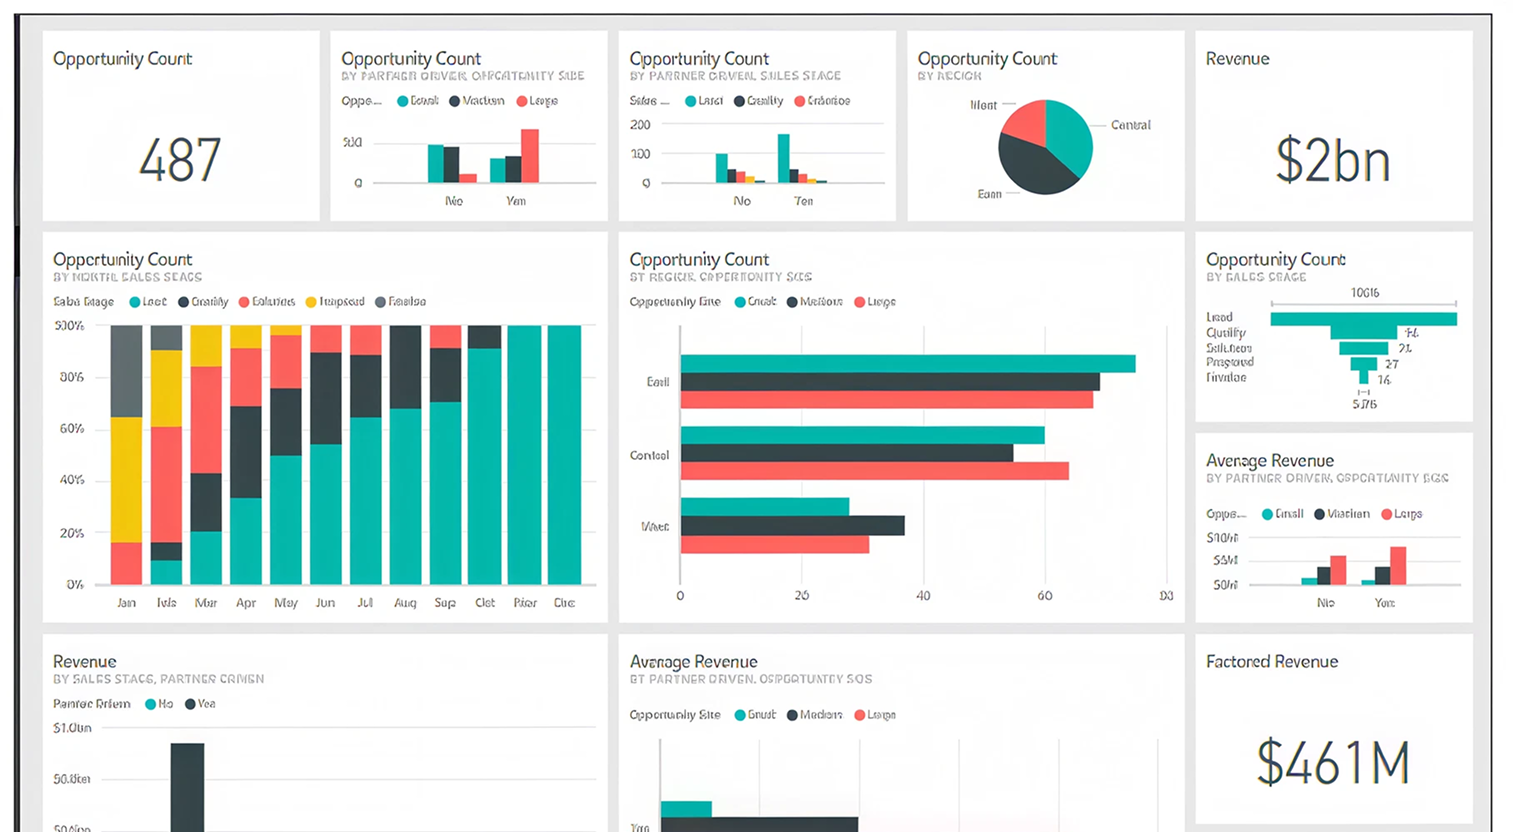Viewport: 1513px width, 832px height.
Task: Click the teal segment of the Jul column
Action: click(366, 500)
